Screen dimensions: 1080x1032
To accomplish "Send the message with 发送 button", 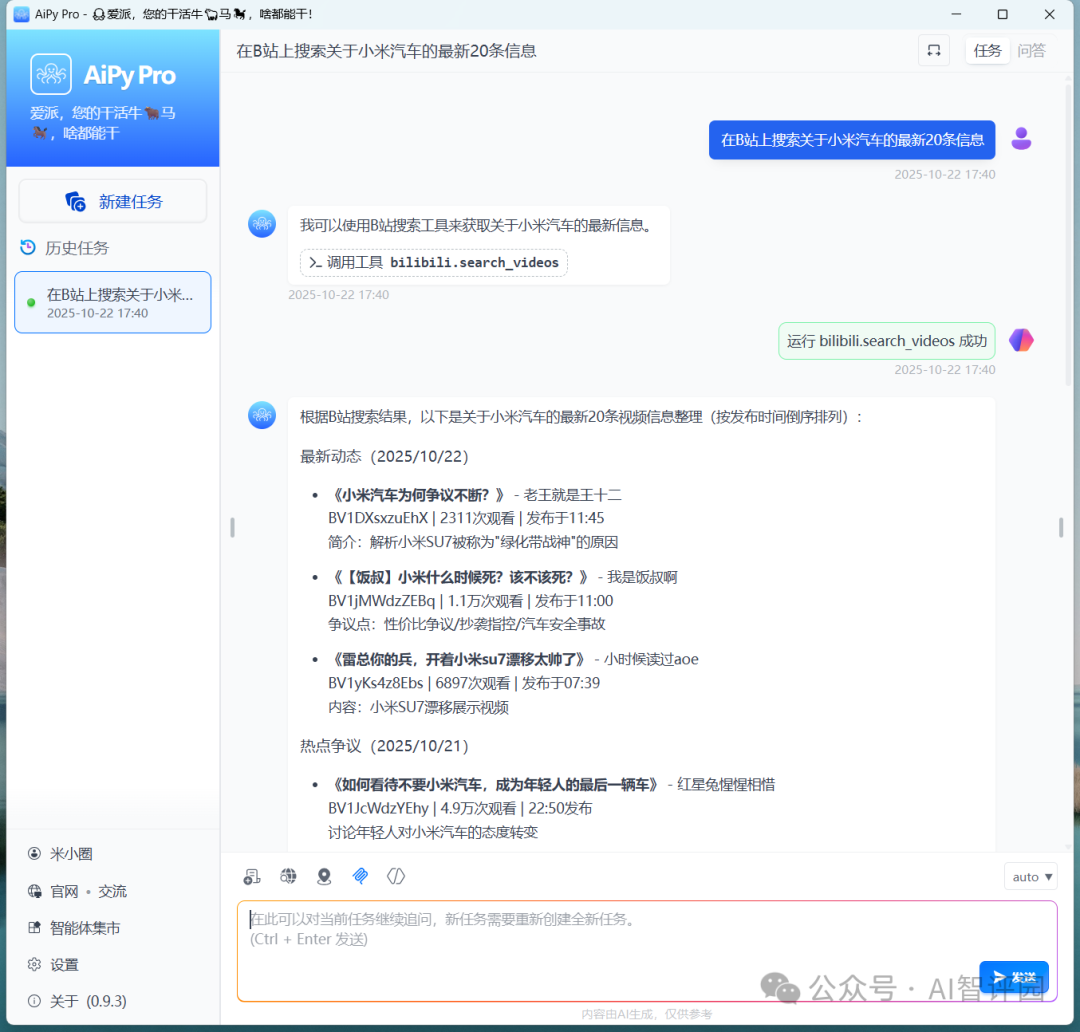I will [1014, 977].
